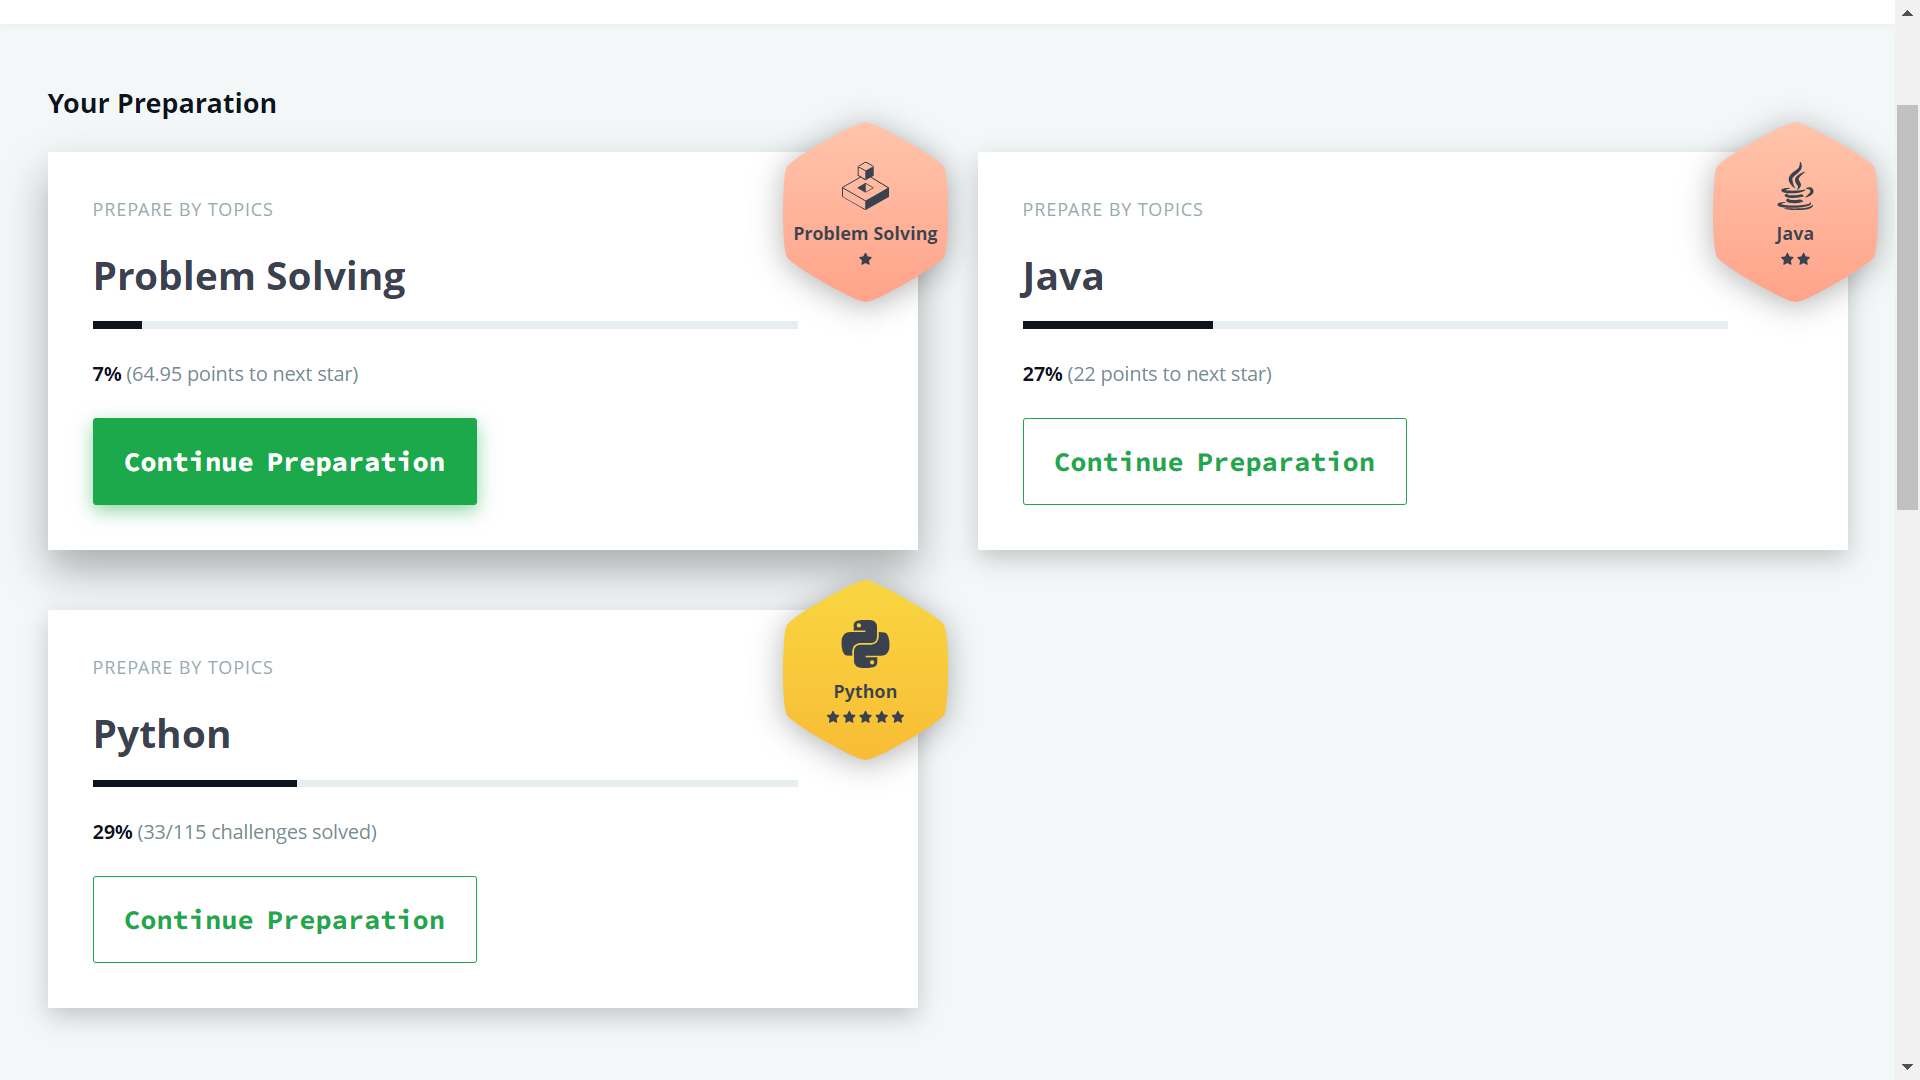This screenshot has height=1080, width=1920.
Task: Click the vertical scrollbar thumb
Action: 1908,307
